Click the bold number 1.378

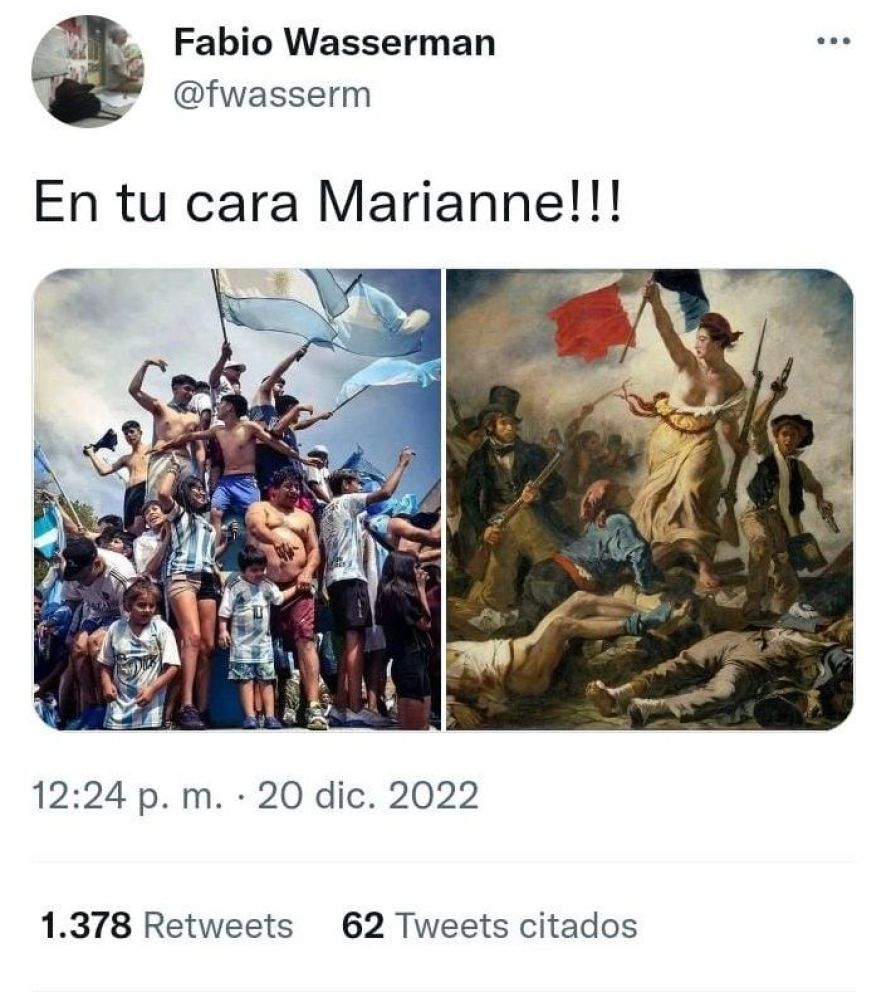pyautogui.click(x=86, y=926)
